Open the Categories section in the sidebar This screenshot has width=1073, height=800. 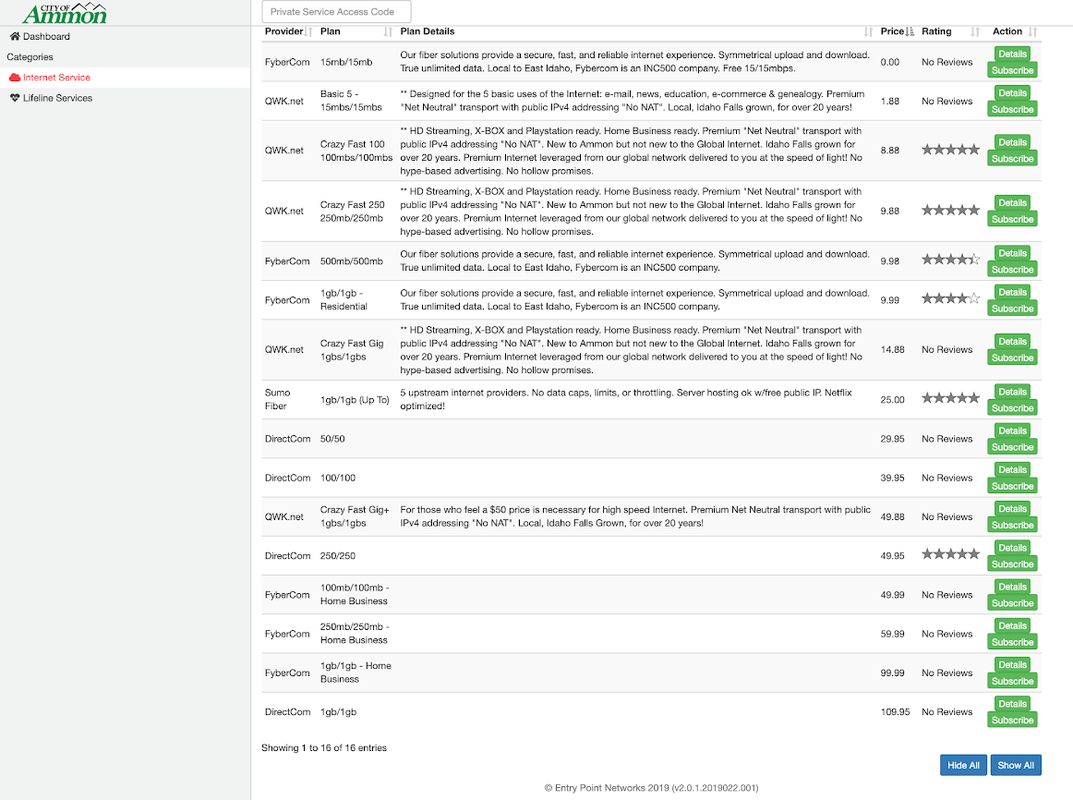coord(30,57)
